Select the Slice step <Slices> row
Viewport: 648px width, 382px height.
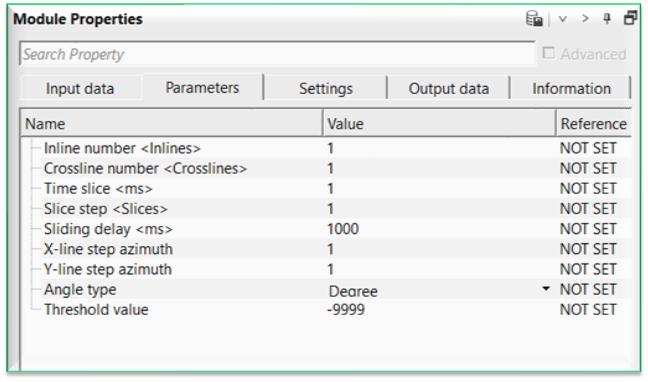[326, 209]
